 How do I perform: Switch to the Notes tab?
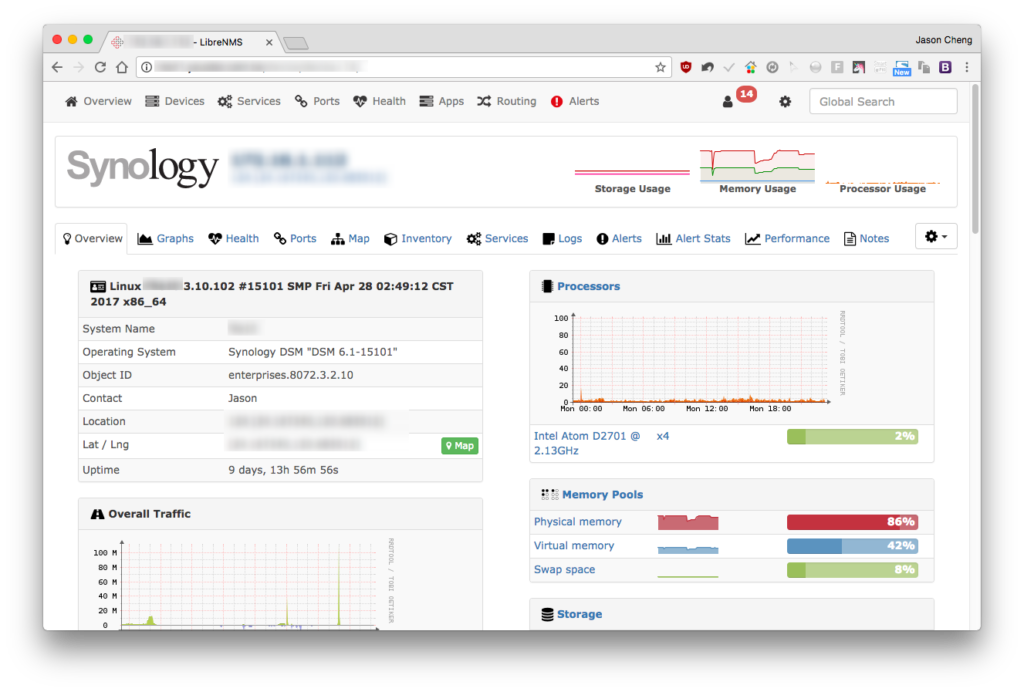(x=867, y=238)
